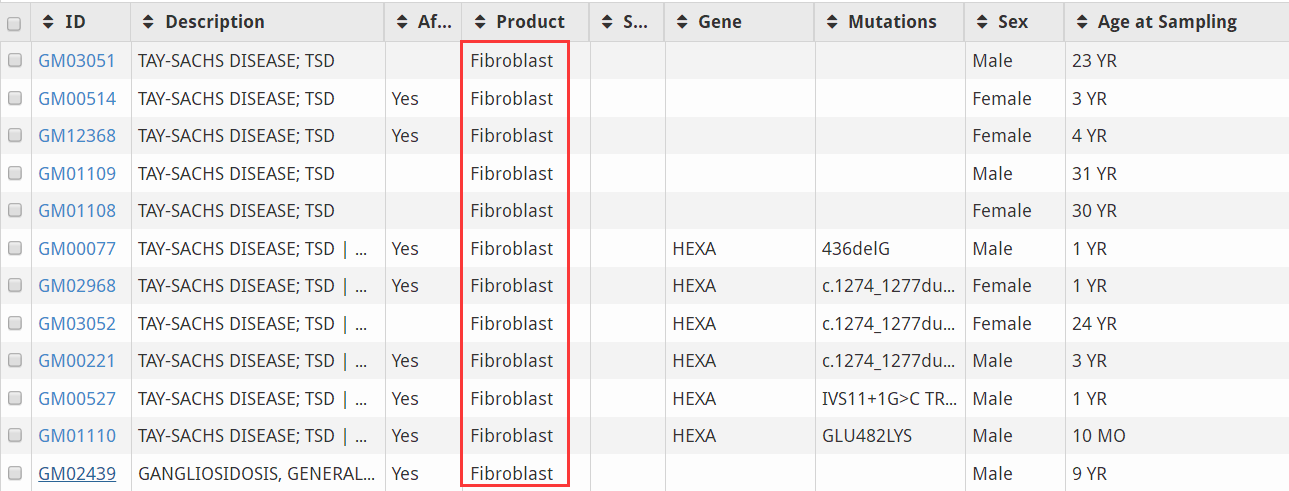Open sample link GM00514
This screenshot has height=491, width=1289.
pyautogui.click(x=77, y=98)
